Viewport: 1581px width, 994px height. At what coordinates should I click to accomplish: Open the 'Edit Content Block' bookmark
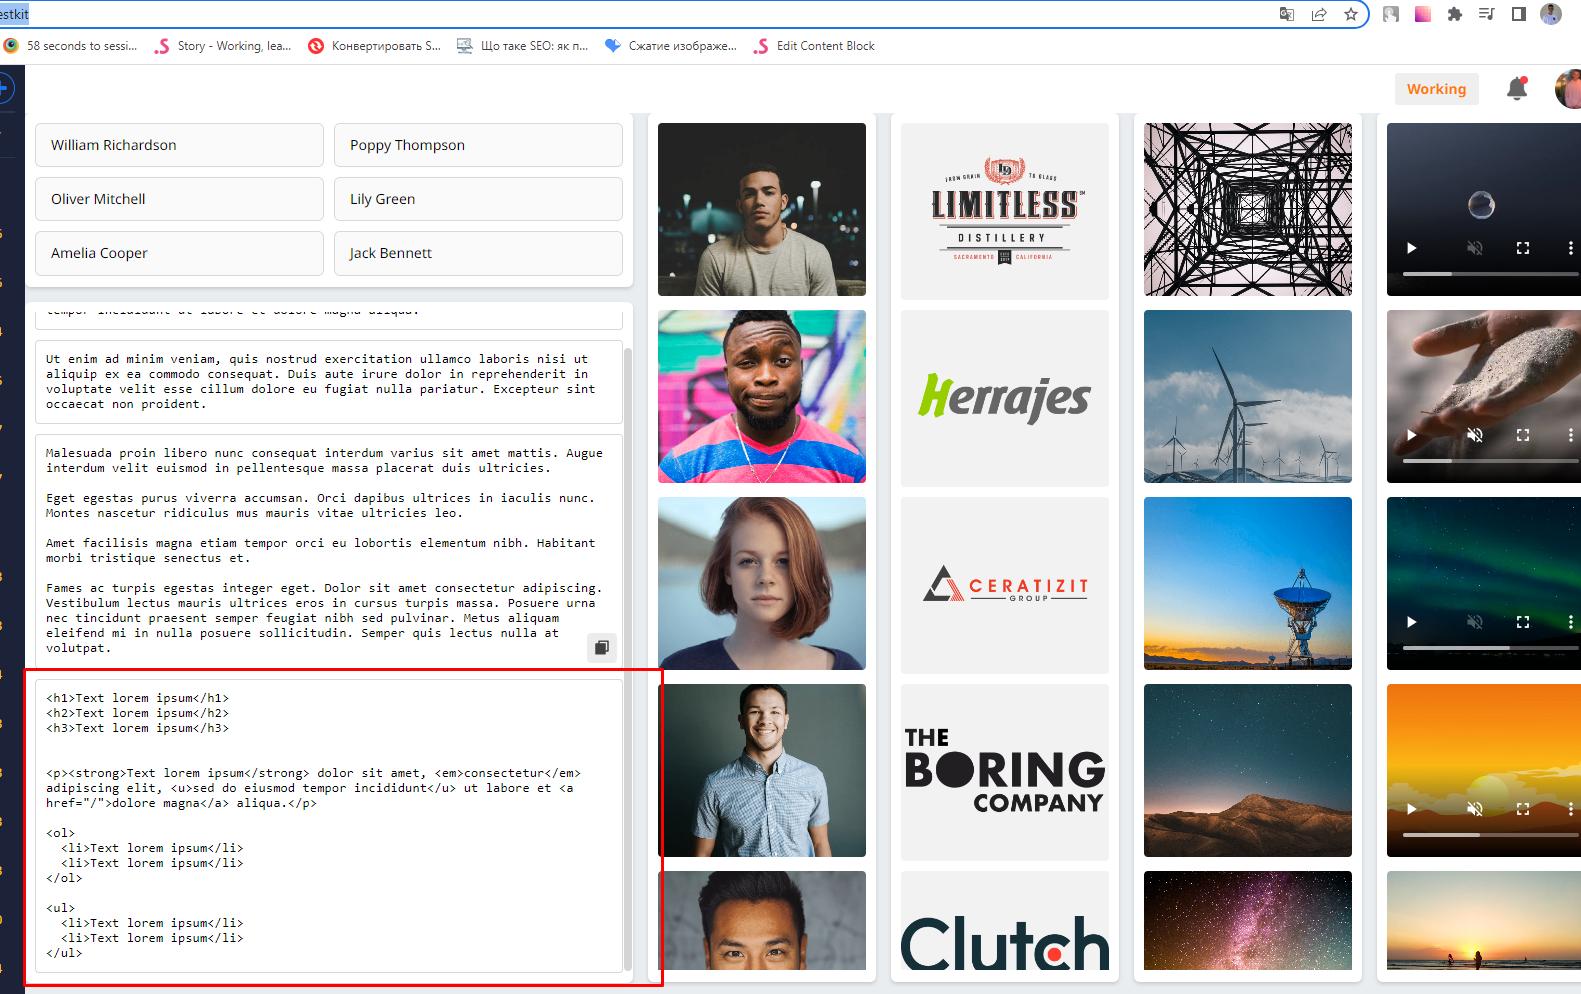pyautogui.click(x=814, y=46)
